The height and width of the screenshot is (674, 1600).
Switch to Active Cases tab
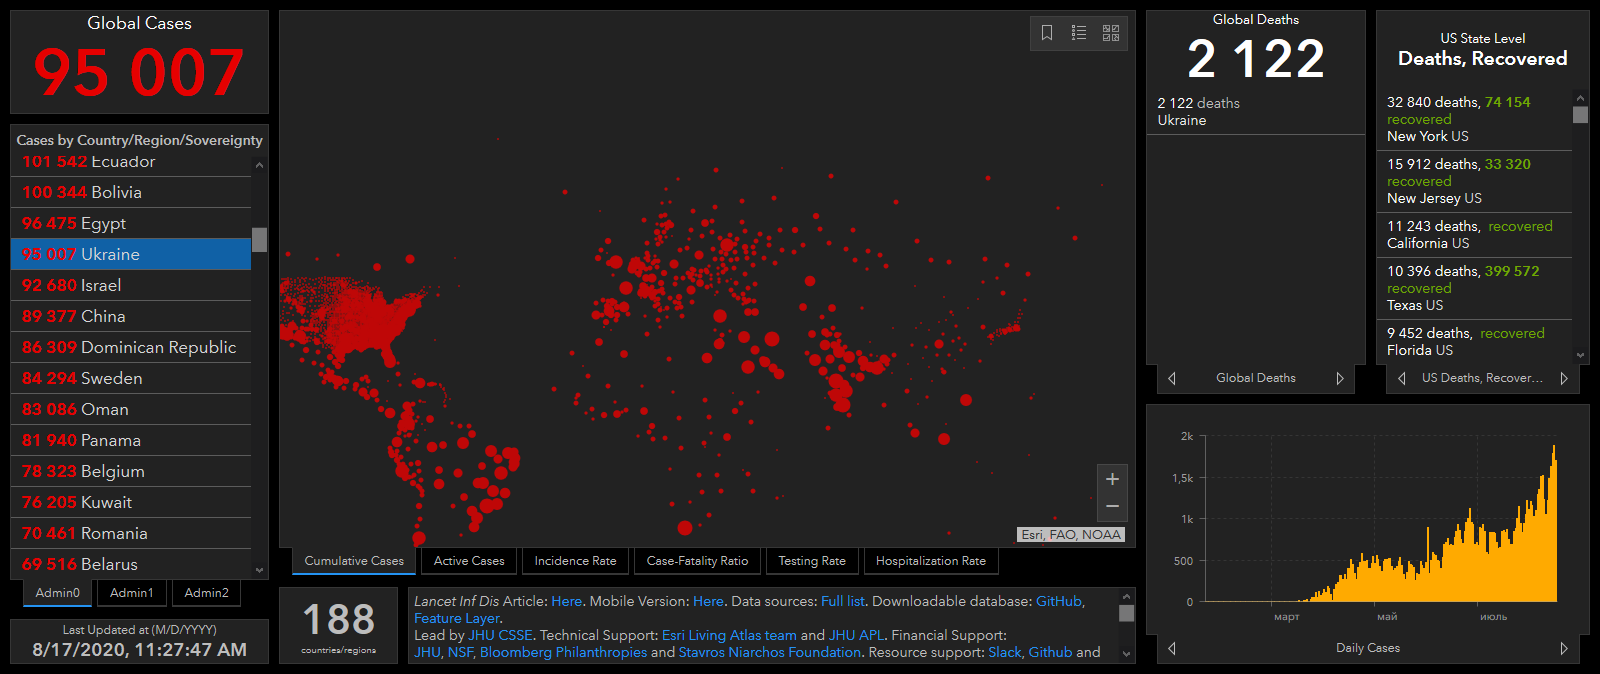(x=469, y=561)
